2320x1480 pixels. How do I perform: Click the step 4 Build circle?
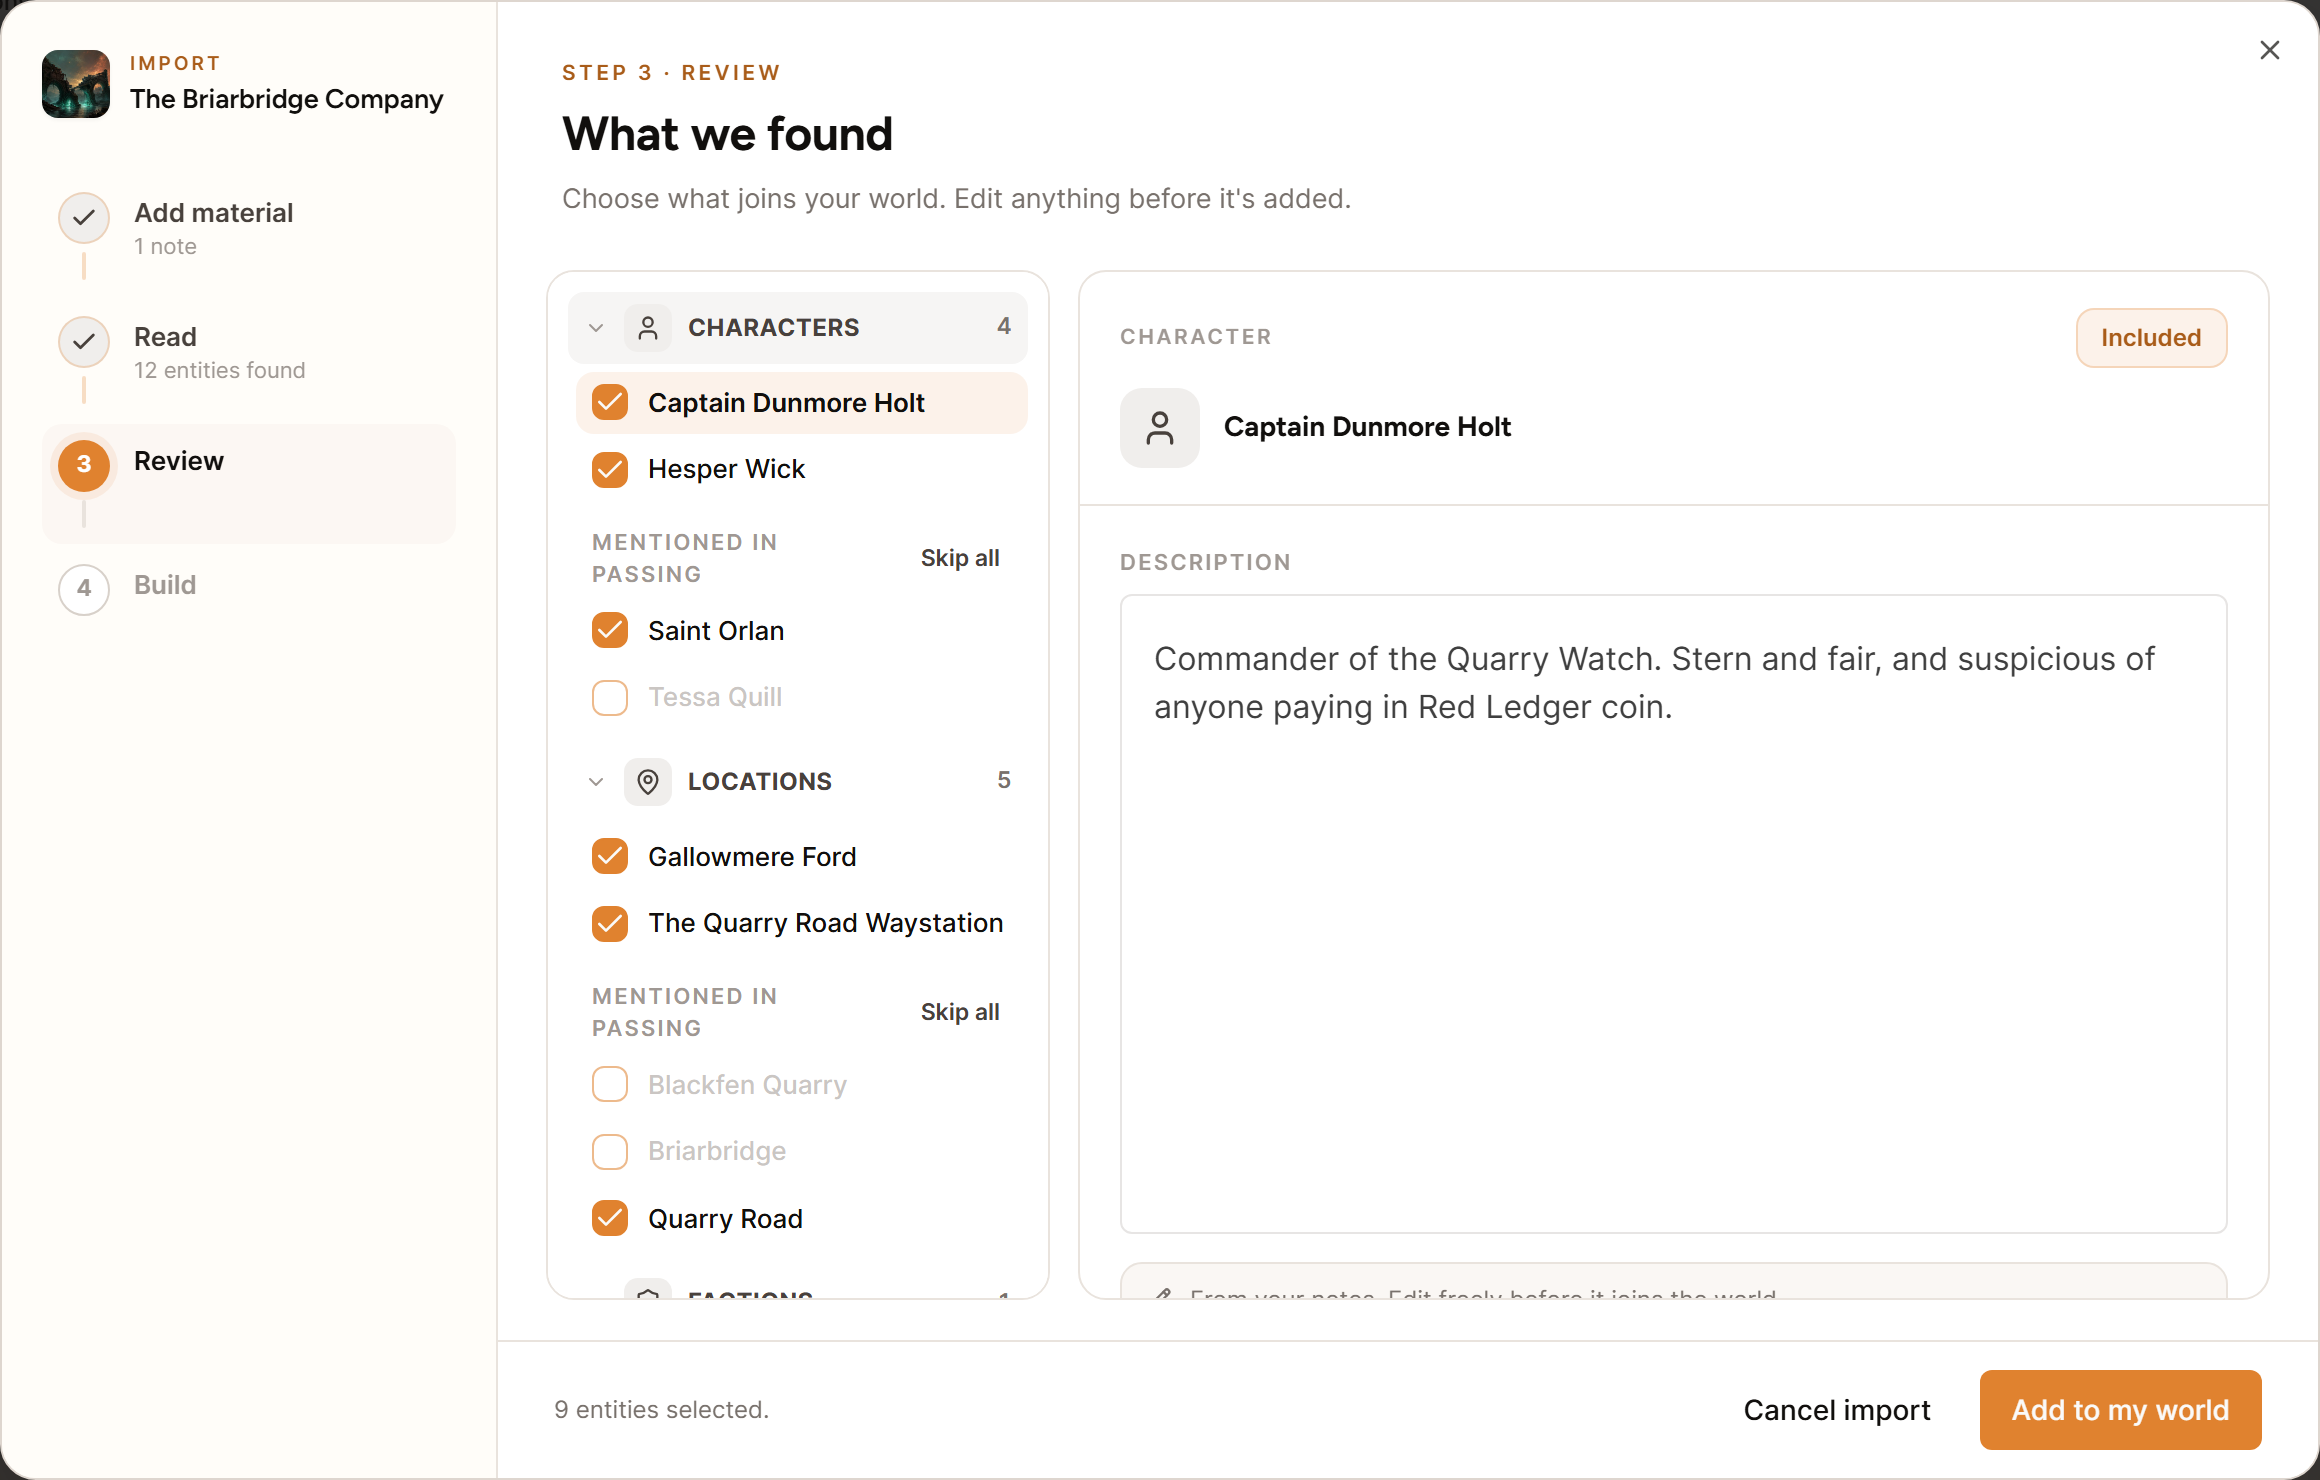(x=84, y=589)
